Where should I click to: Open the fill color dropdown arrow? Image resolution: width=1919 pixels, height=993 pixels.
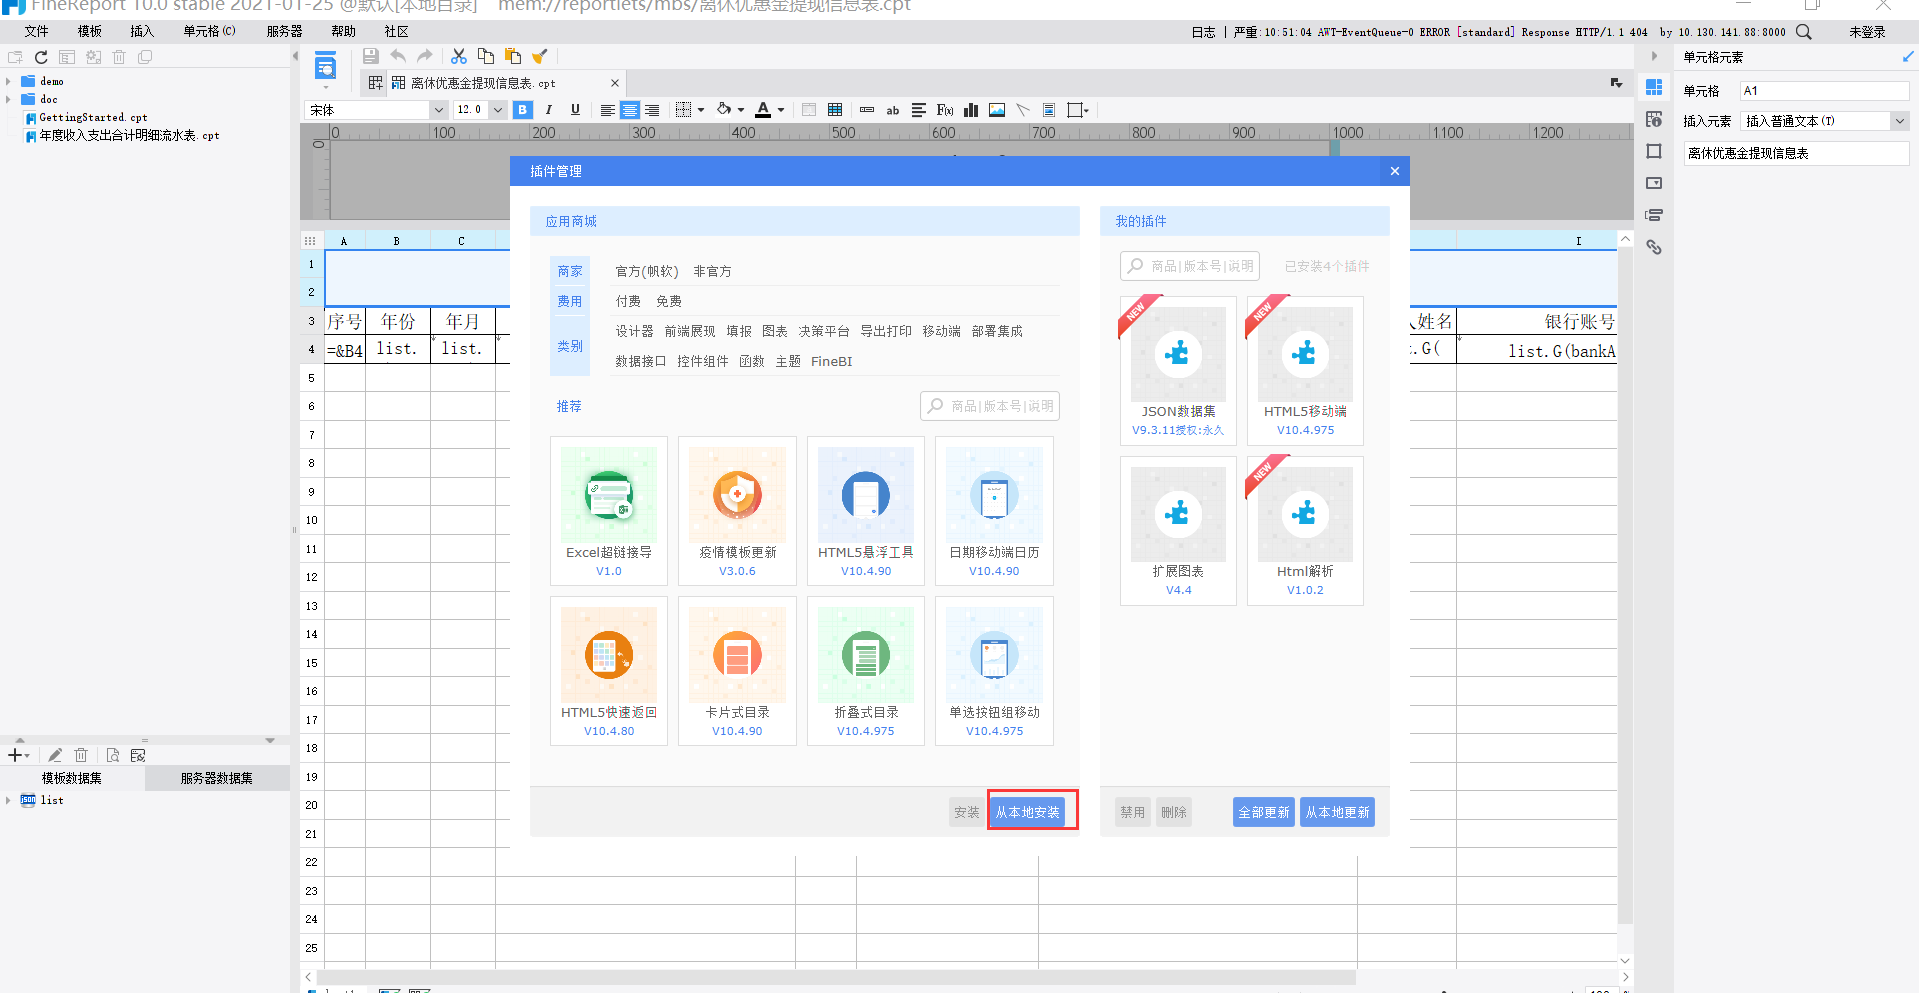(741, 110)
